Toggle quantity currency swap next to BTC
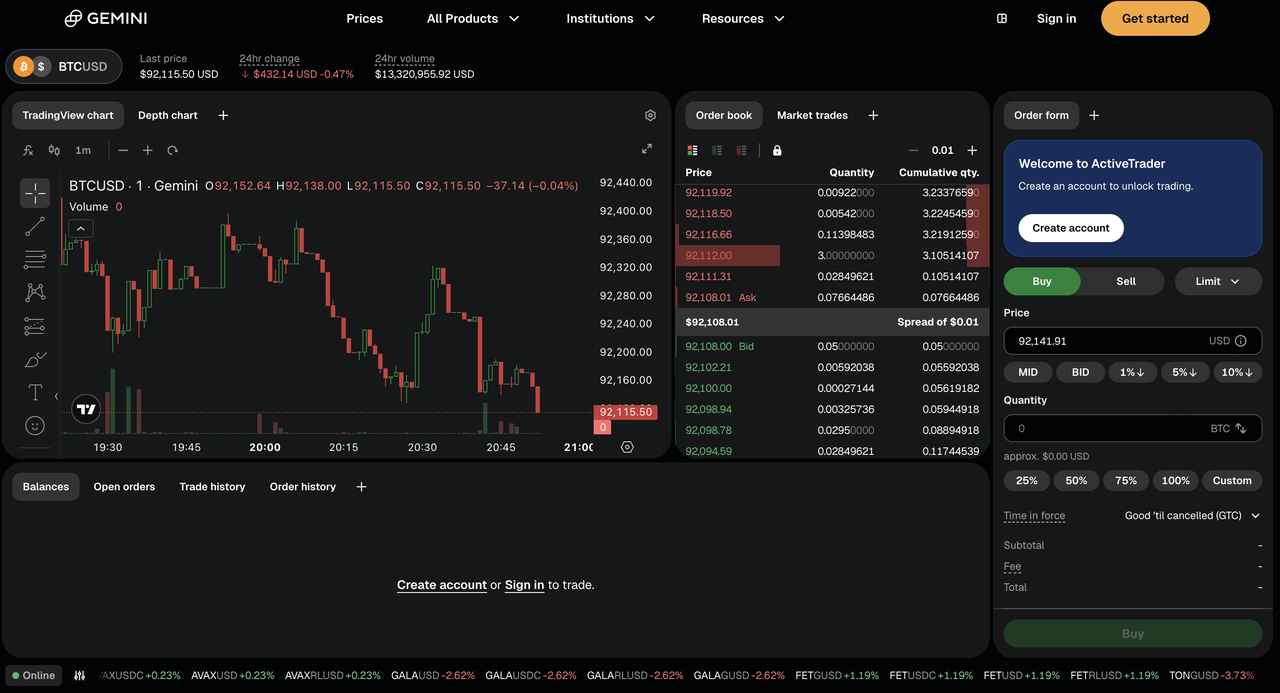Image resolution: width=1280 pixels, height=693 pixels. (x=1241, y=428)
